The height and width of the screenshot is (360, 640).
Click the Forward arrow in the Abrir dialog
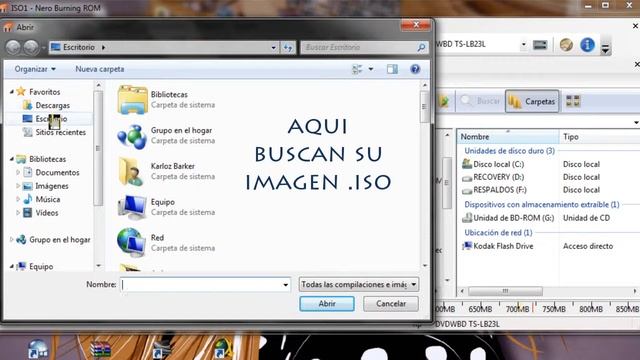(31, 47)
